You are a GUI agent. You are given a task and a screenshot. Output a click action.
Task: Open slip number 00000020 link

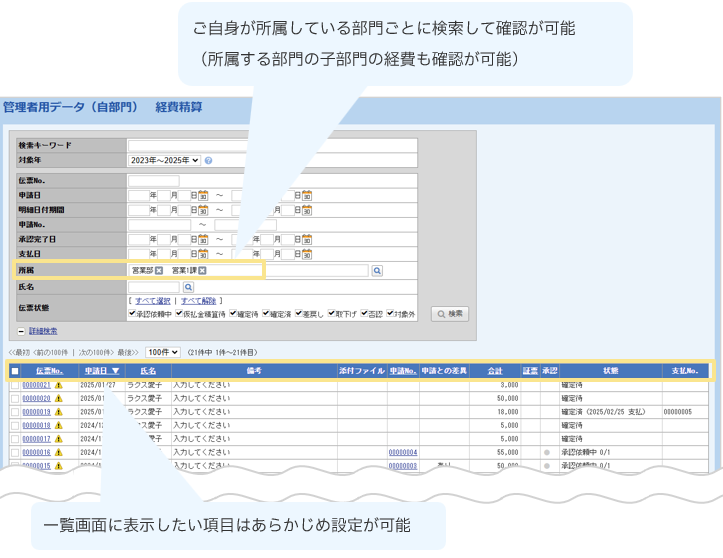point(36,398)
